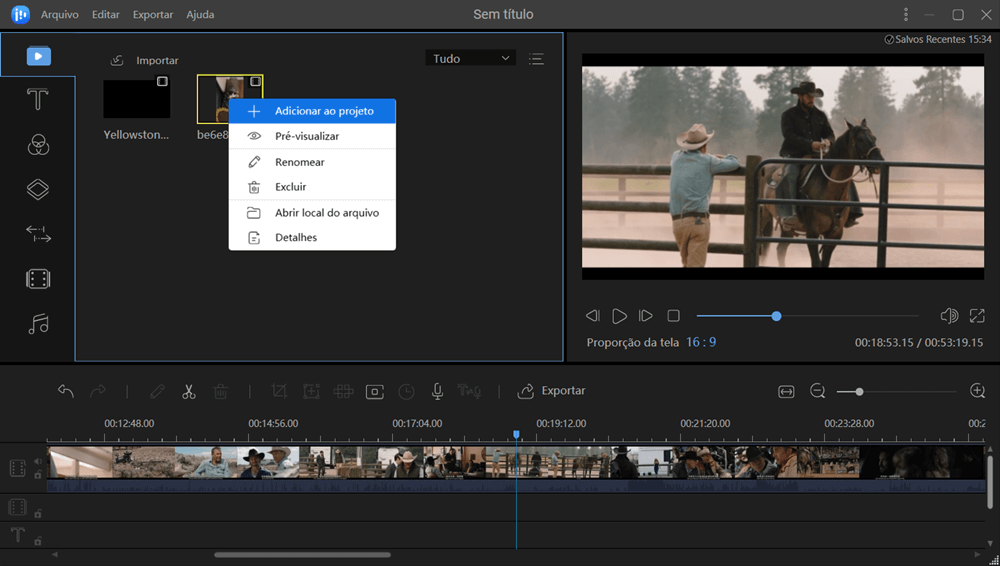Zoom out the timeline with minus magnifier
Screen dimensions: 1000x566
818,391
